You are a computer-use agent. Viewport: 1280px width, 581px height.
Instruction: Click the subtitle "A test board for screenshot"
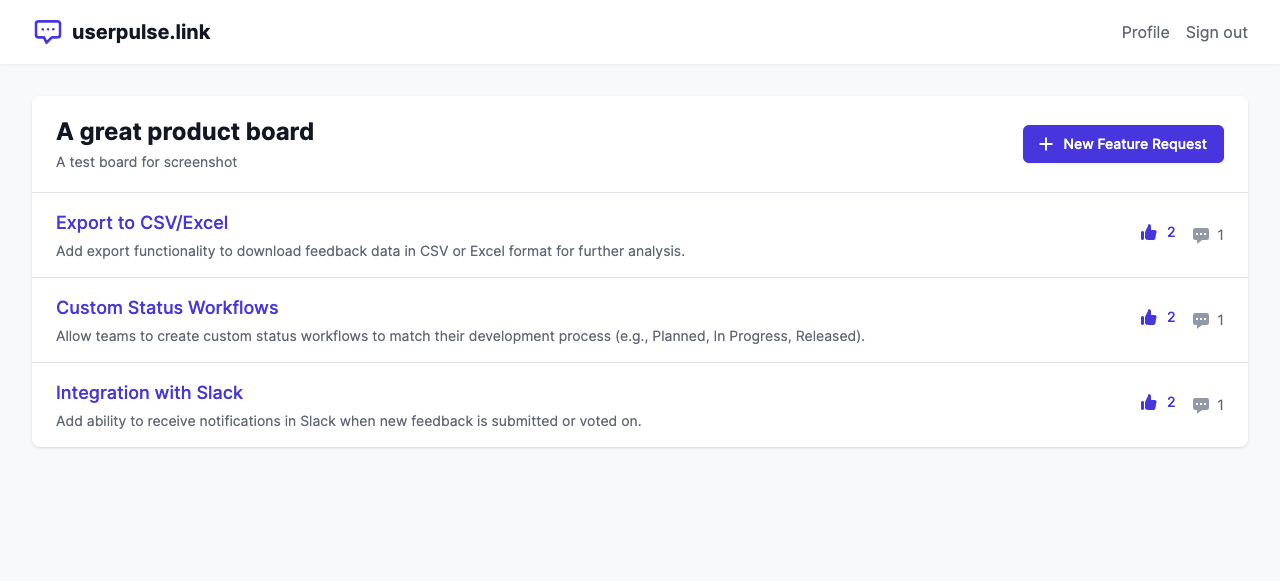[147, 162]
